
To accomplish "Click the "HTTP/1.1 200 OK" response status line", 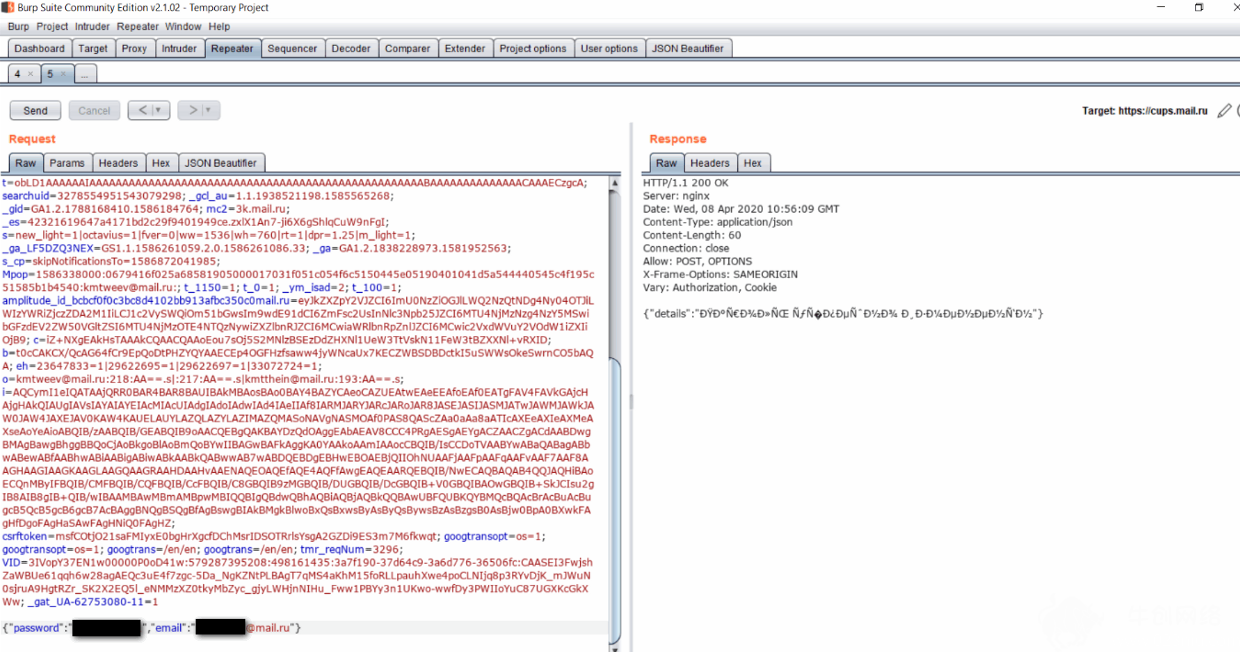I will pyautogui.click(x=686, y=183).
